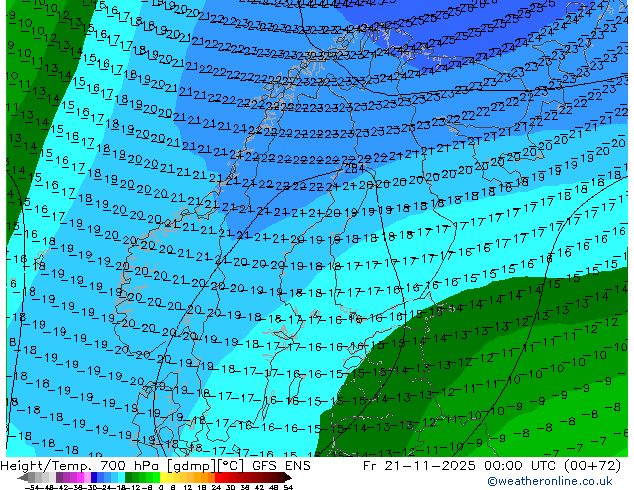Click the '54' label under the legend
The height and width of the screenshot is (490, 634).
pos(288,487)
